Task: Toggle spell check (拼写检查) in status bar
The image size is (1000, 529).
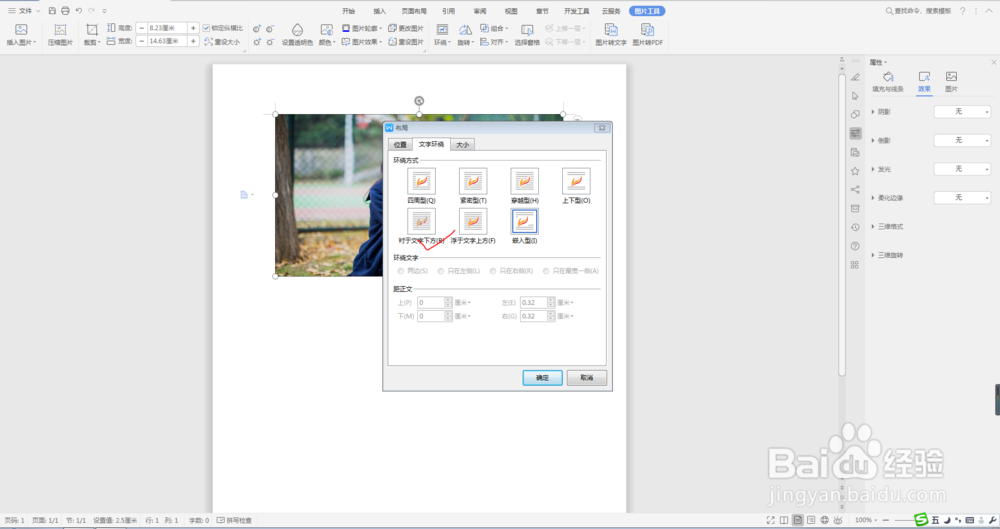Action: 234,520
